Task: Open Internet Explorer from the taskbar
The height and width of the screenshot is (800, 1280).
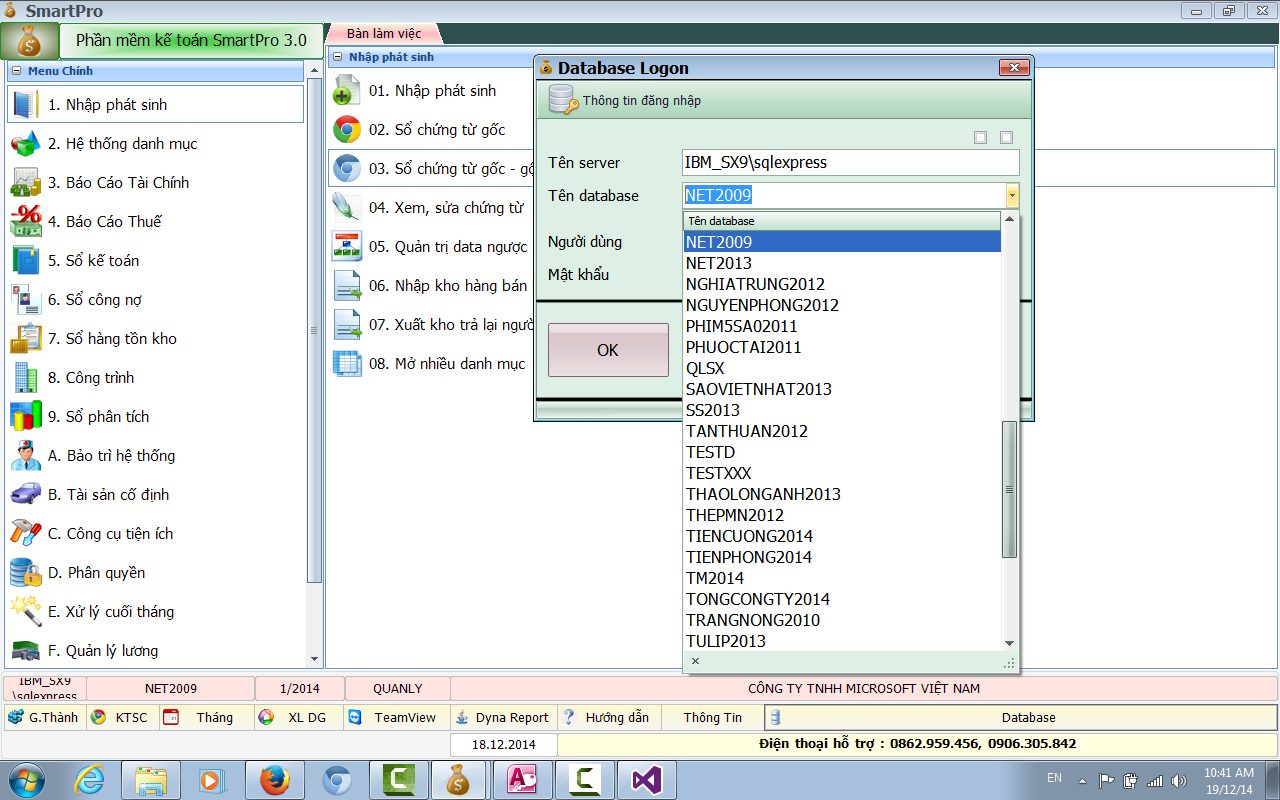Action: [x=89, y=779]
